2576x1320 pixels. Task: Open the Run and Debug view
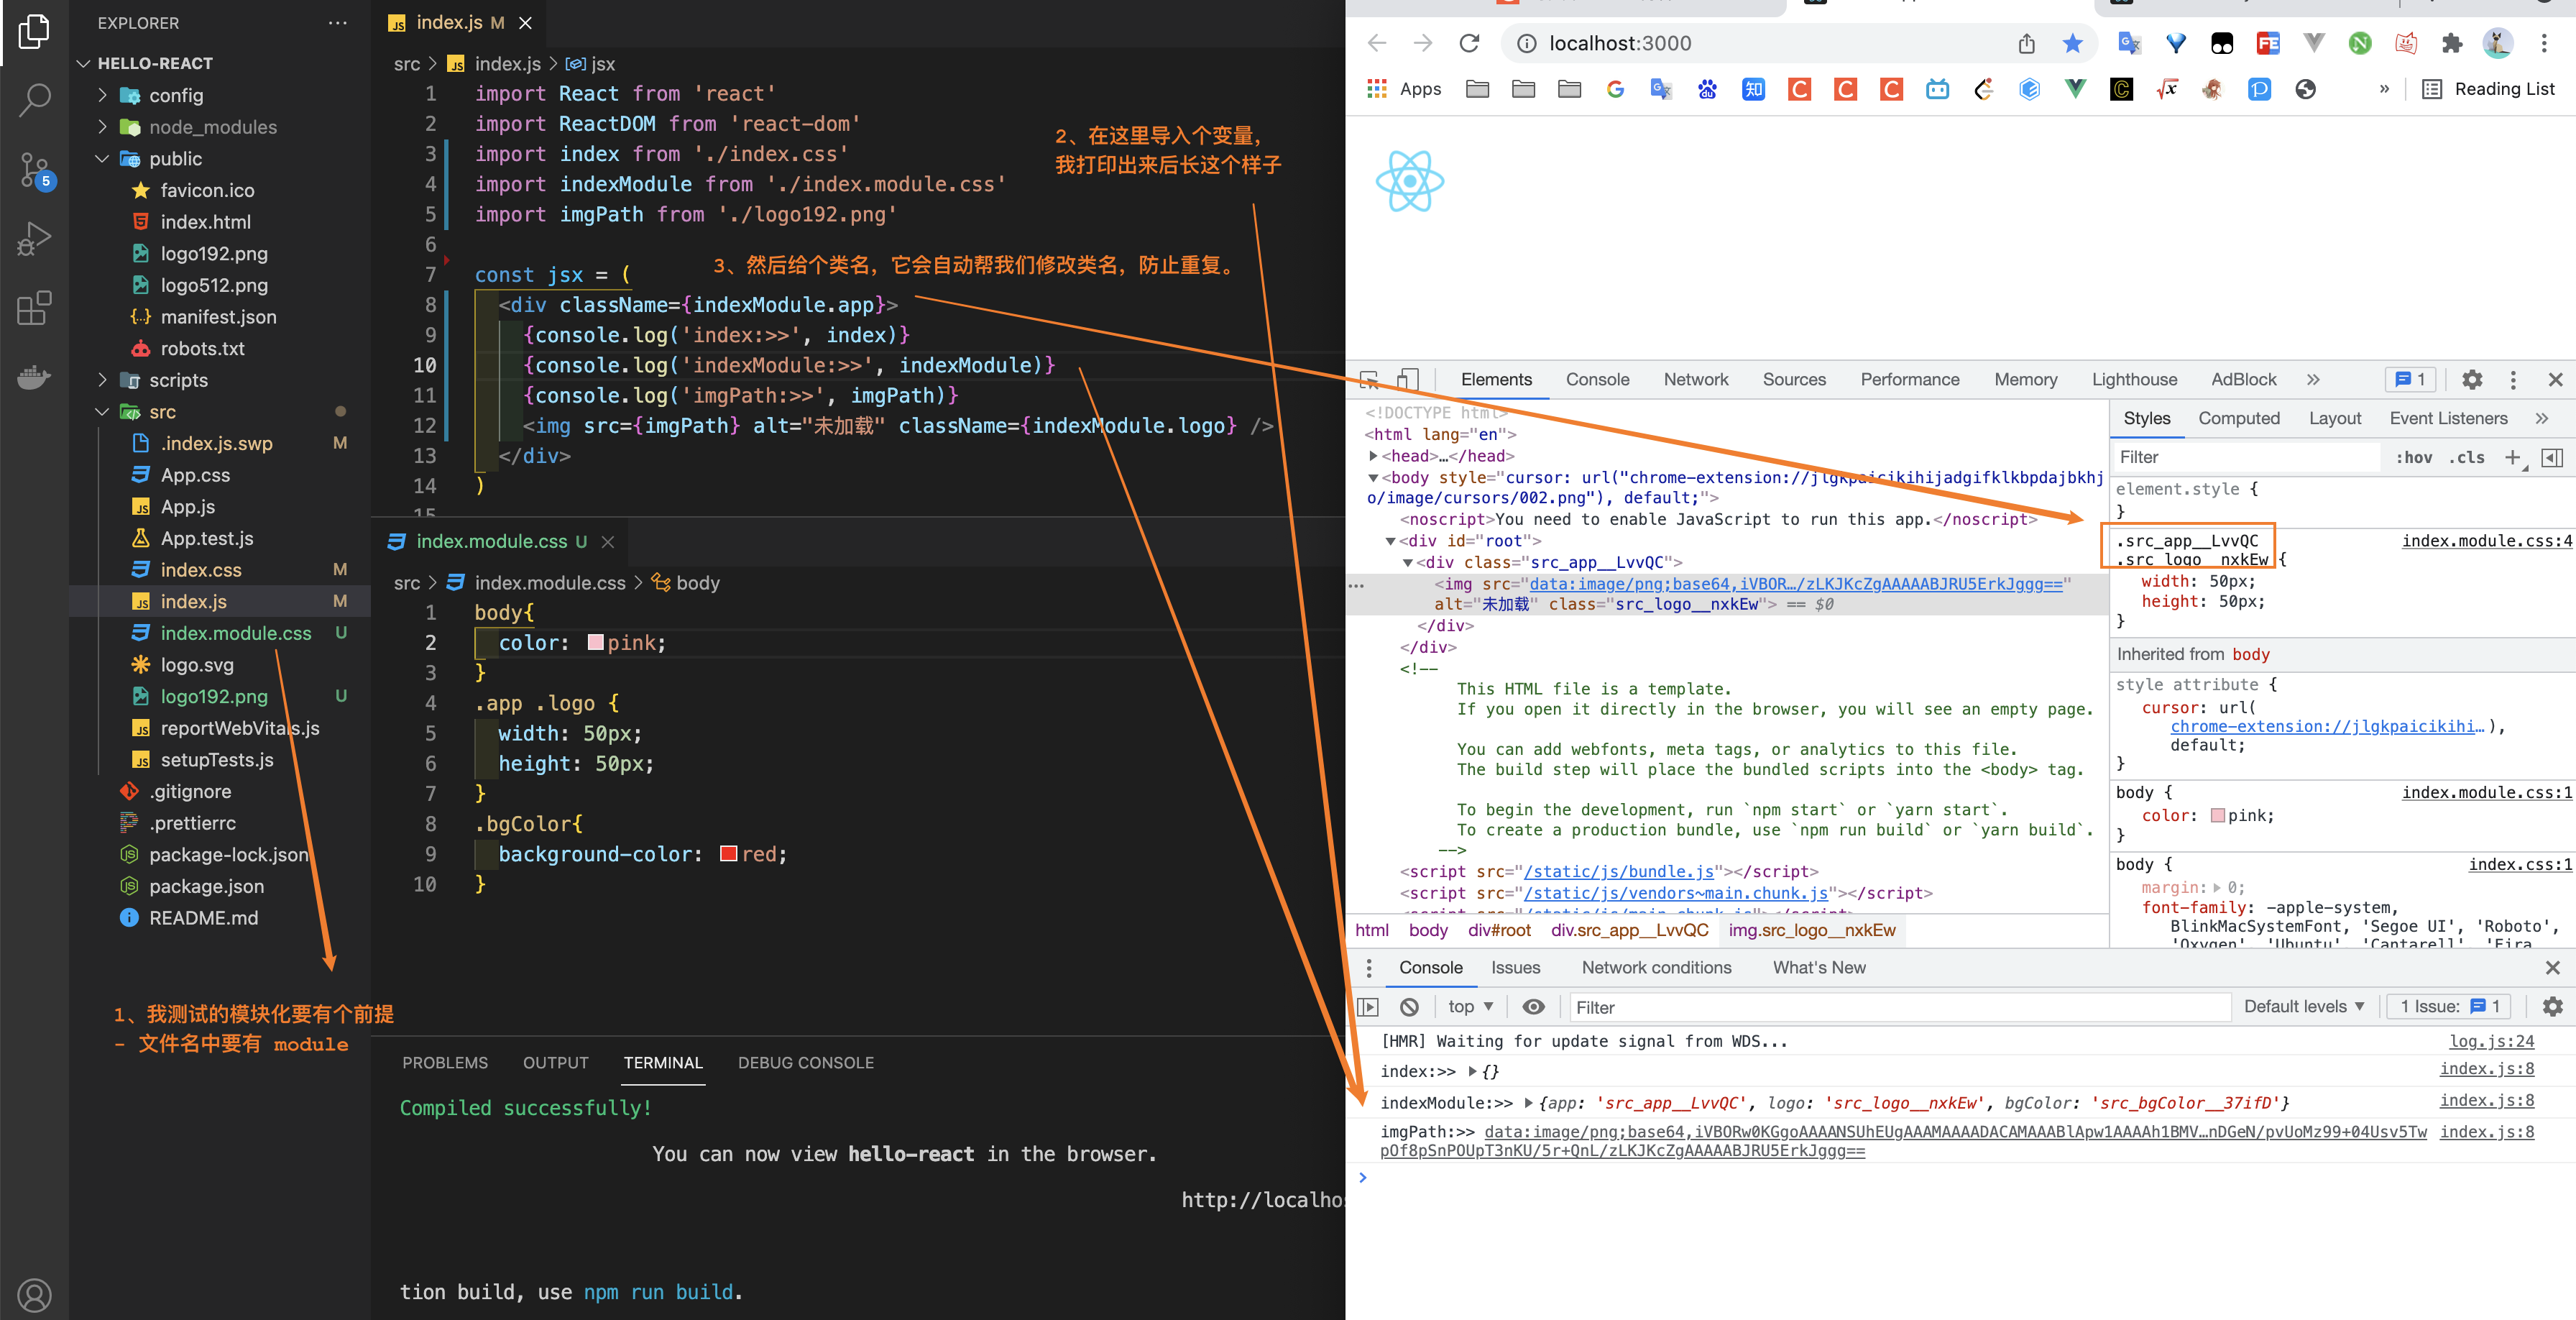click(x=34, y=239)
